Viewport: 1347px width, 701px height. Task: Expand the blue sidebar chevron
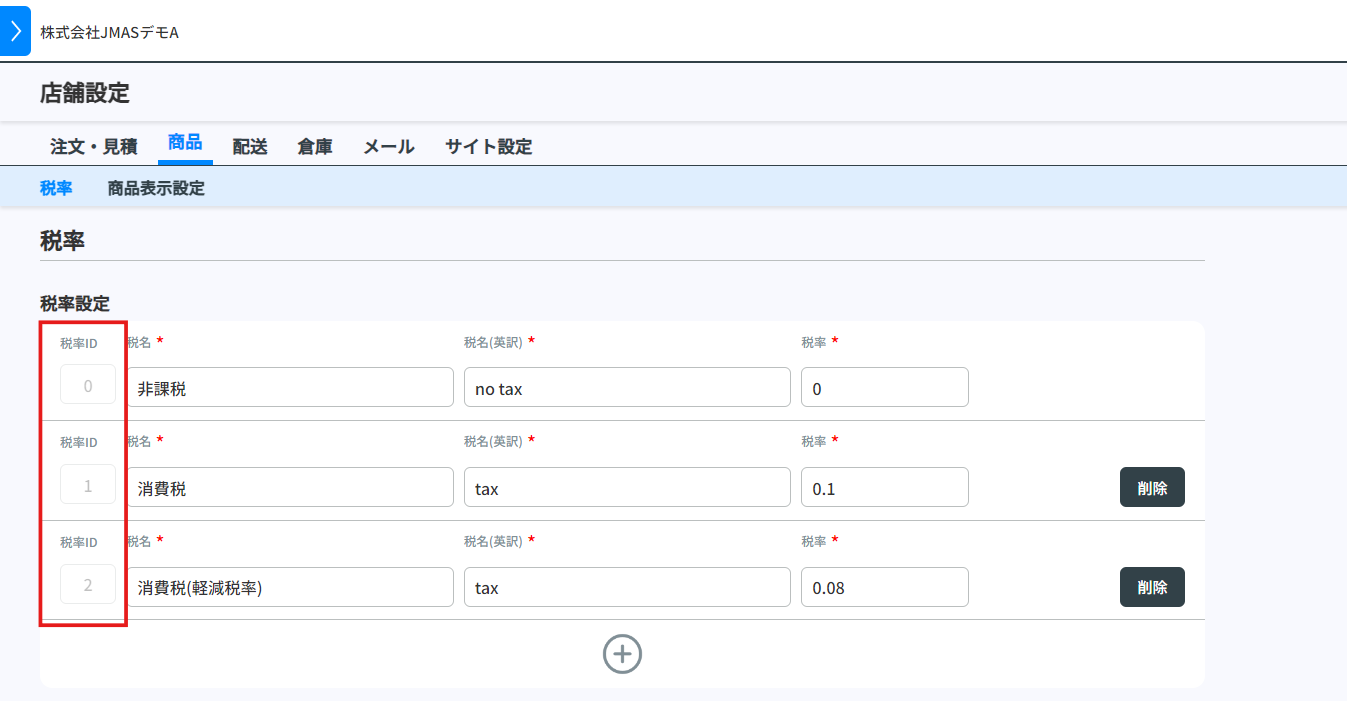pyautogui.click(x=15, y=31)
